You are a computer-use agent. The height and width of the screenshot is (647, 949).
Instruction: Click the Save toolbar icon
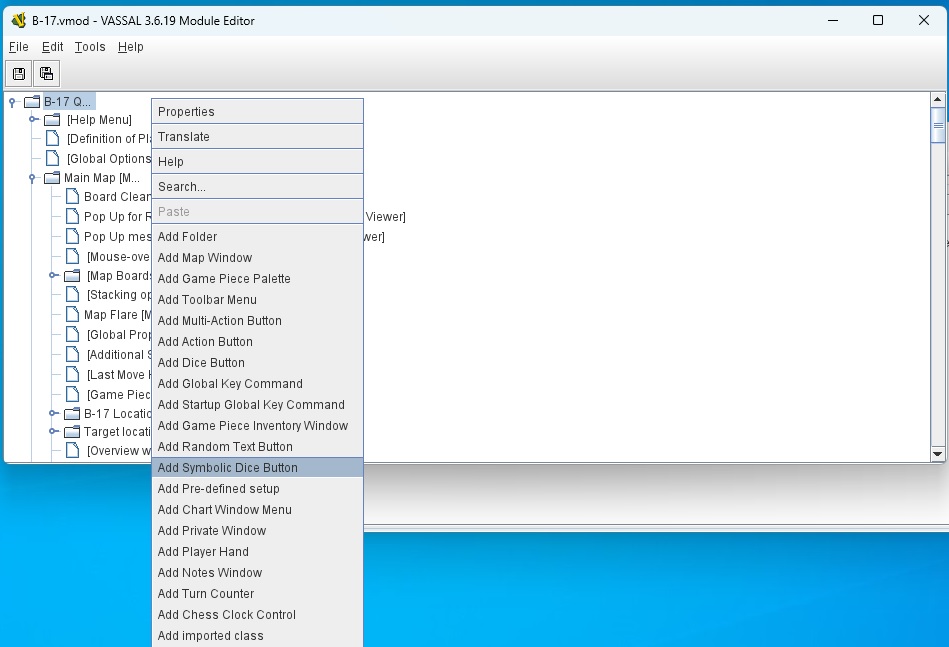pos(19,74)
